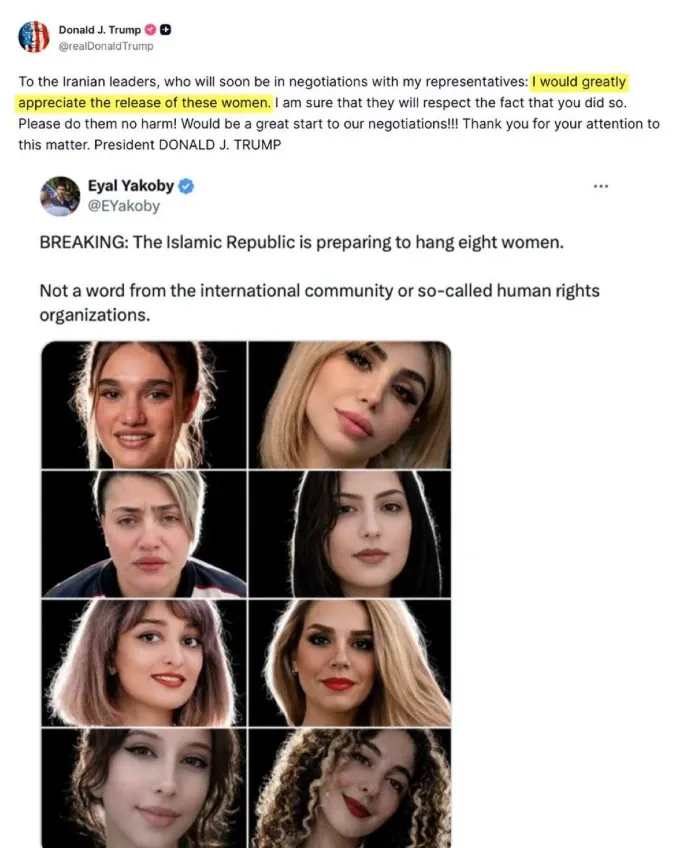This screenshot has width=687, height=848.
Task: Open the top-left woman's photo with brown hair
Action: click(143, 405)
